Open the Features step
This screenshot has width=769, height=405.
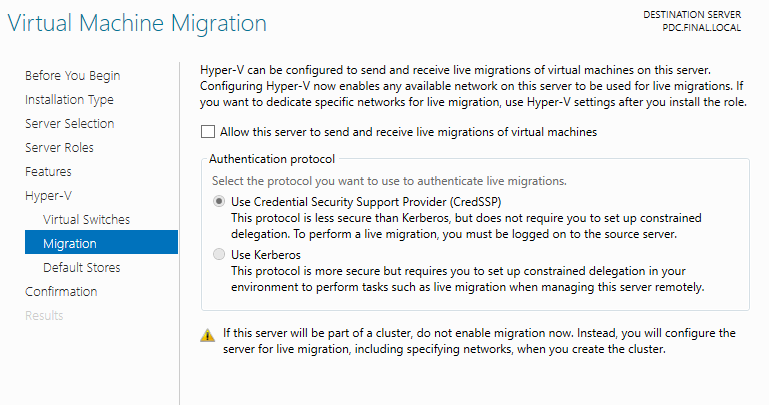pyautogui.click(x=48, y=172)
